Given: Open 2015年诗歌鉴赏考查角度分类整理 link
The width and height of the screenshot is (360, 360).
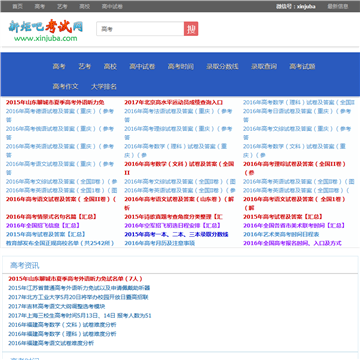Looking at the screenshot, I should click(174, 217).
